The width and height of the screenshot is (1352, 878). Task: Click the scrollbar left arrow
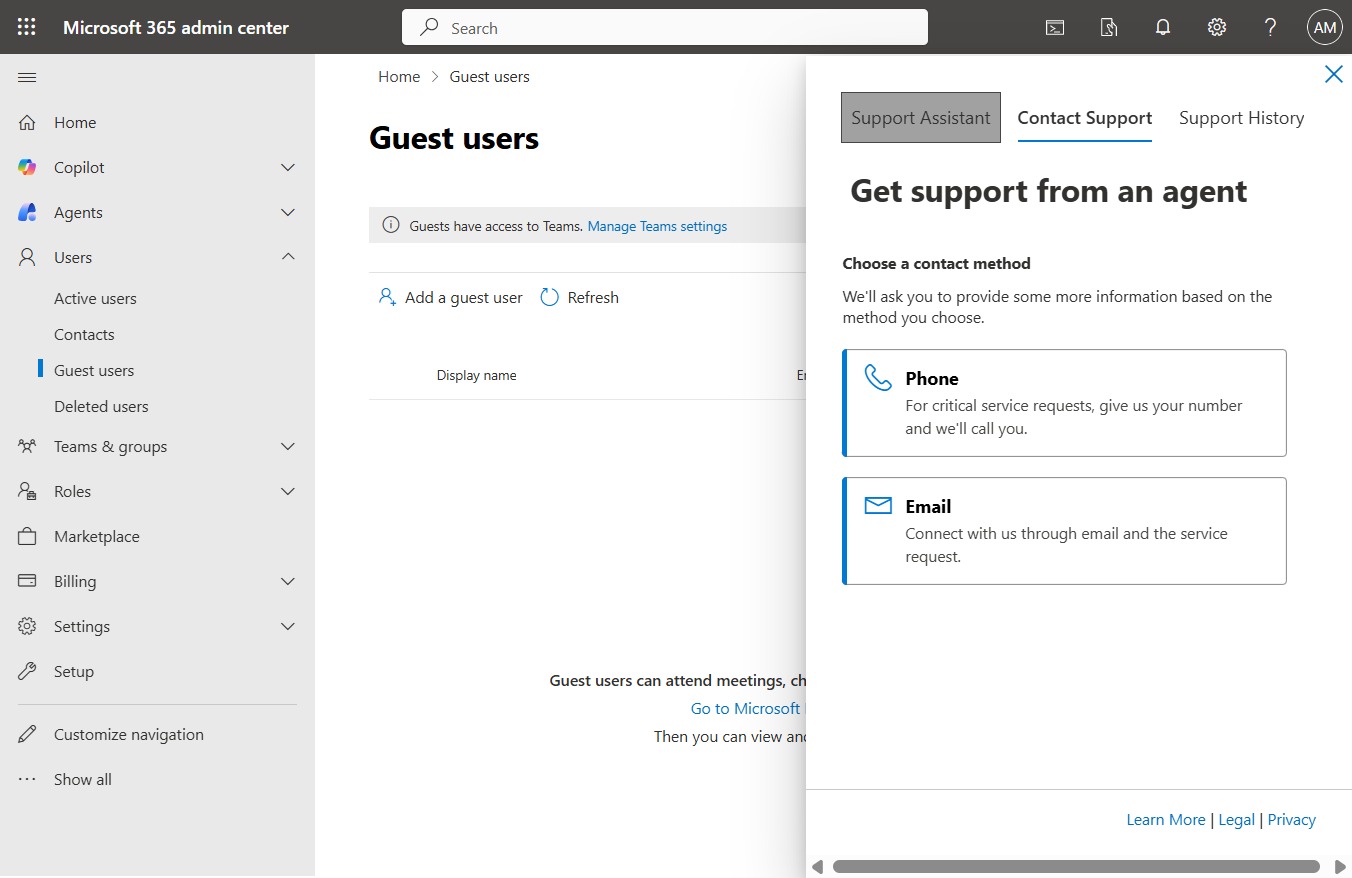coord(817,867)
